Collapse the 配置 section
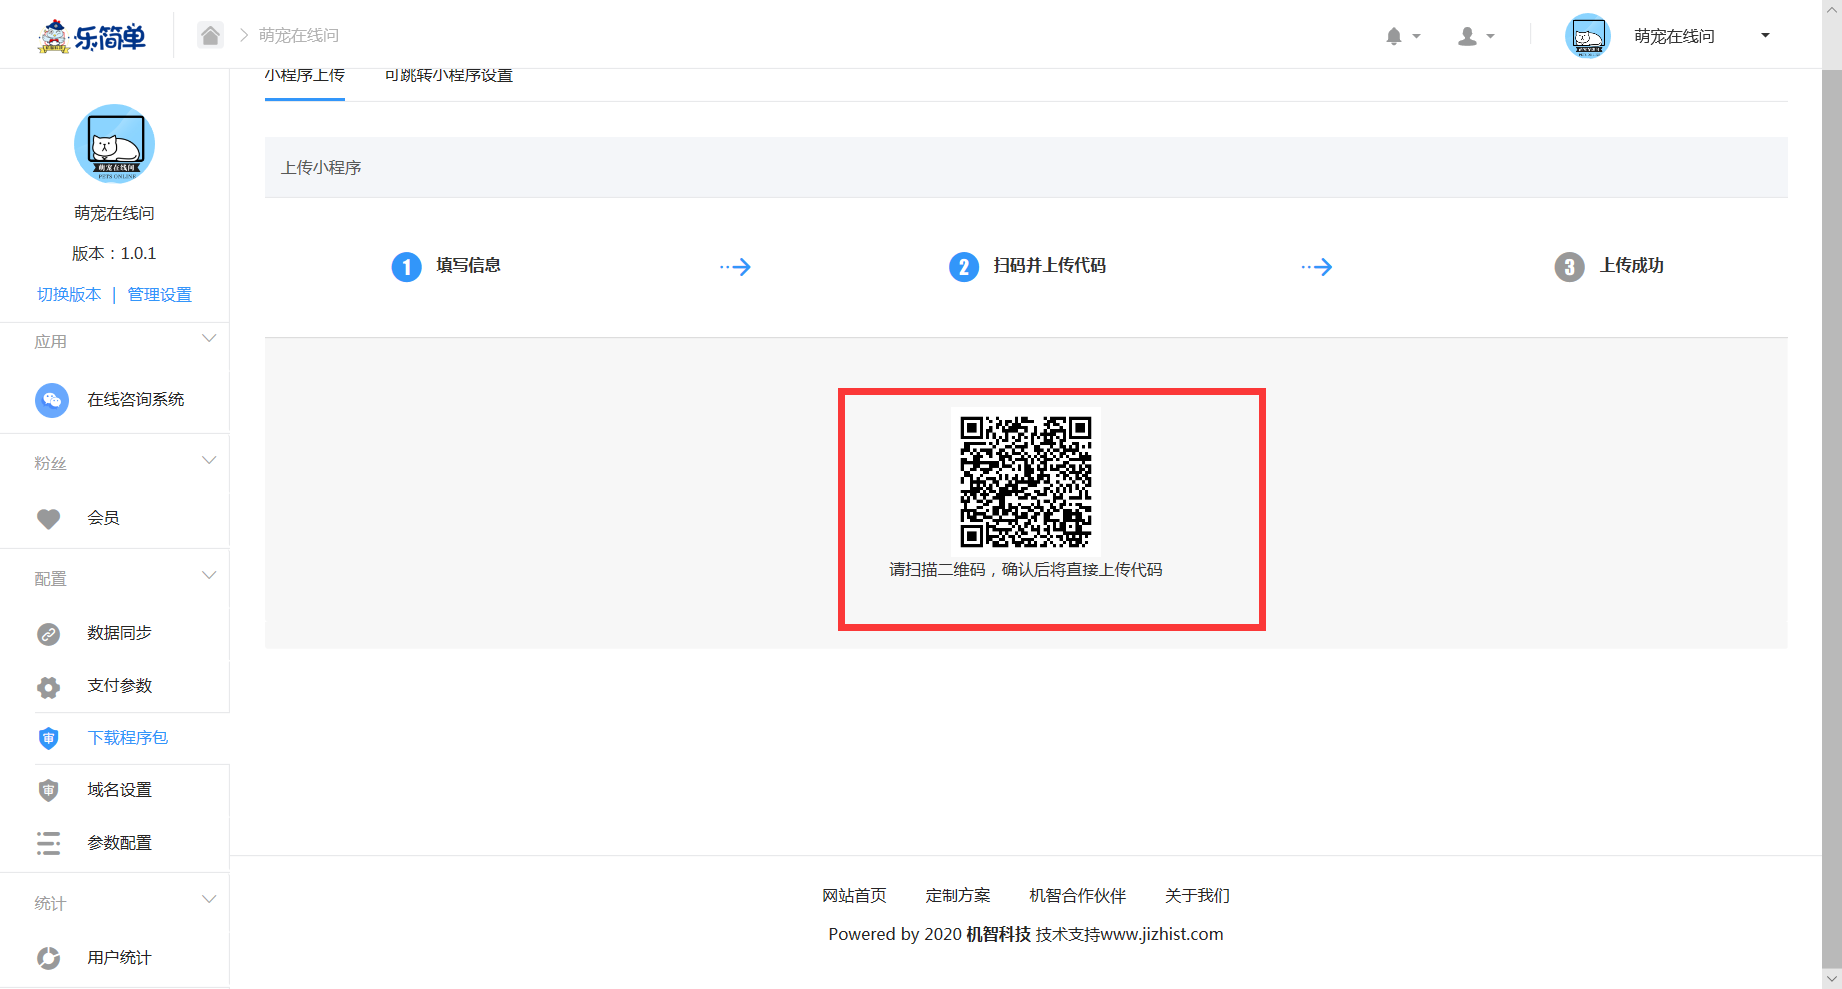Screen dimensions: 1842x989 click(209, 576)
